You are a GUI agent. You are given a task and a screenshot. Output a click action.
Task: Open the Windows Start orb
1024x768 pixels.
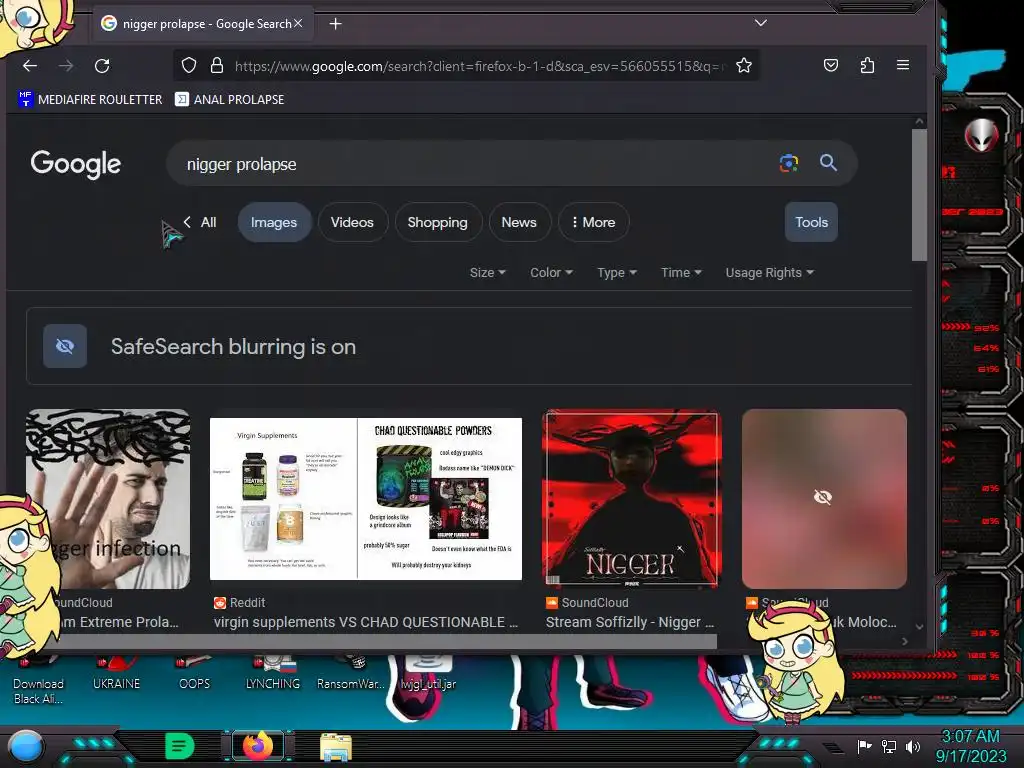coord(26,746)
